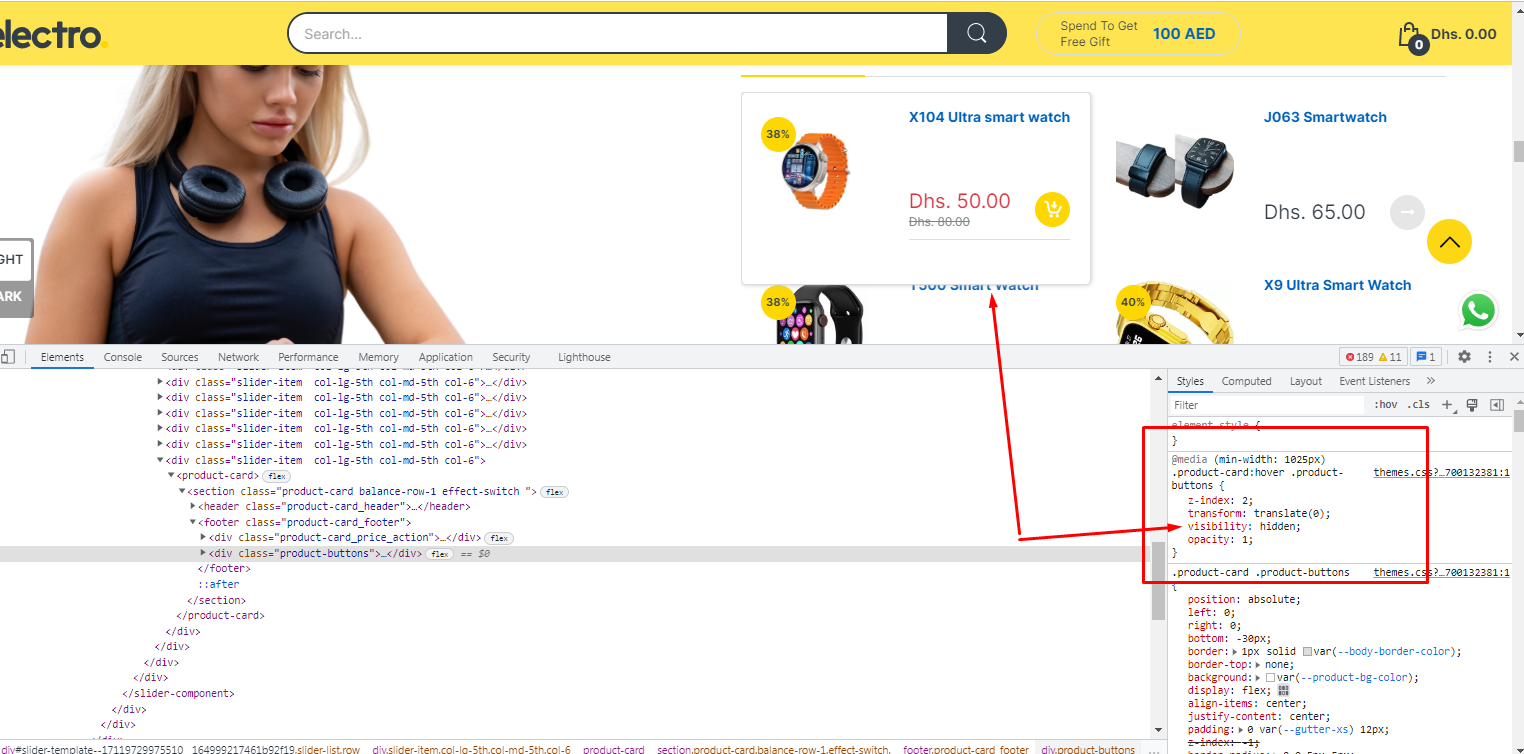Toggle the :hov element state button
The height and width of the screenshot is (754, 1524).
(x=1386, y=405)
